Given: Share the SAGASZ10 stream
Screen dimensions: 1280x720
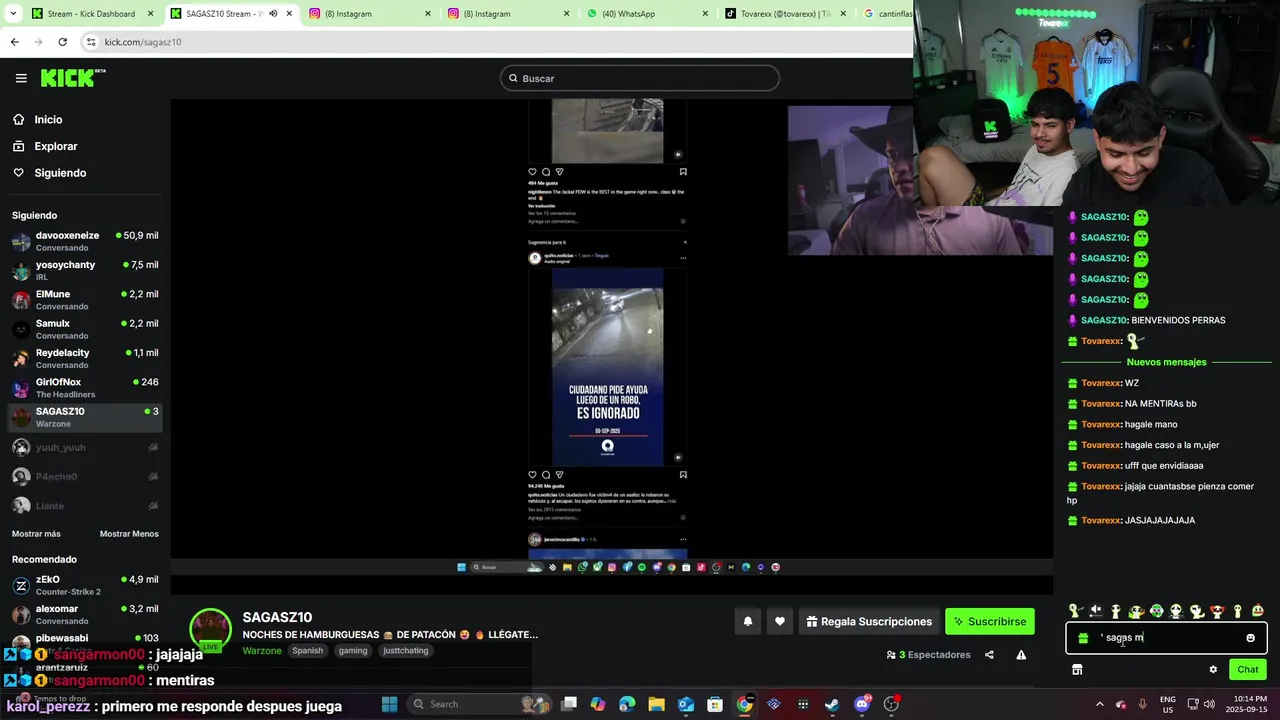Looking at the screenshot, I should click(x=989, y=655).
